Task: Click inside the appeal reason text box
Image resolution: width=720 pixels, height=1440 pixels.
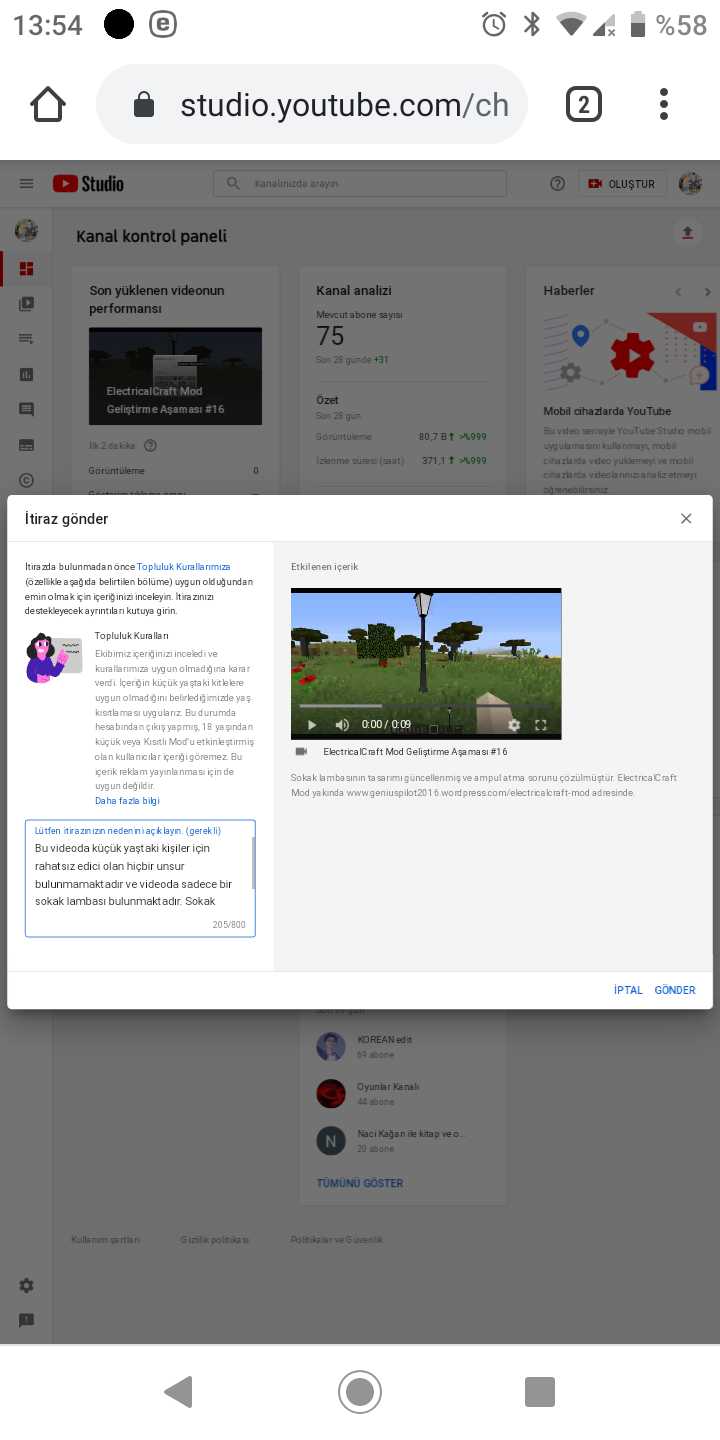Action: (x=140, y=879)
